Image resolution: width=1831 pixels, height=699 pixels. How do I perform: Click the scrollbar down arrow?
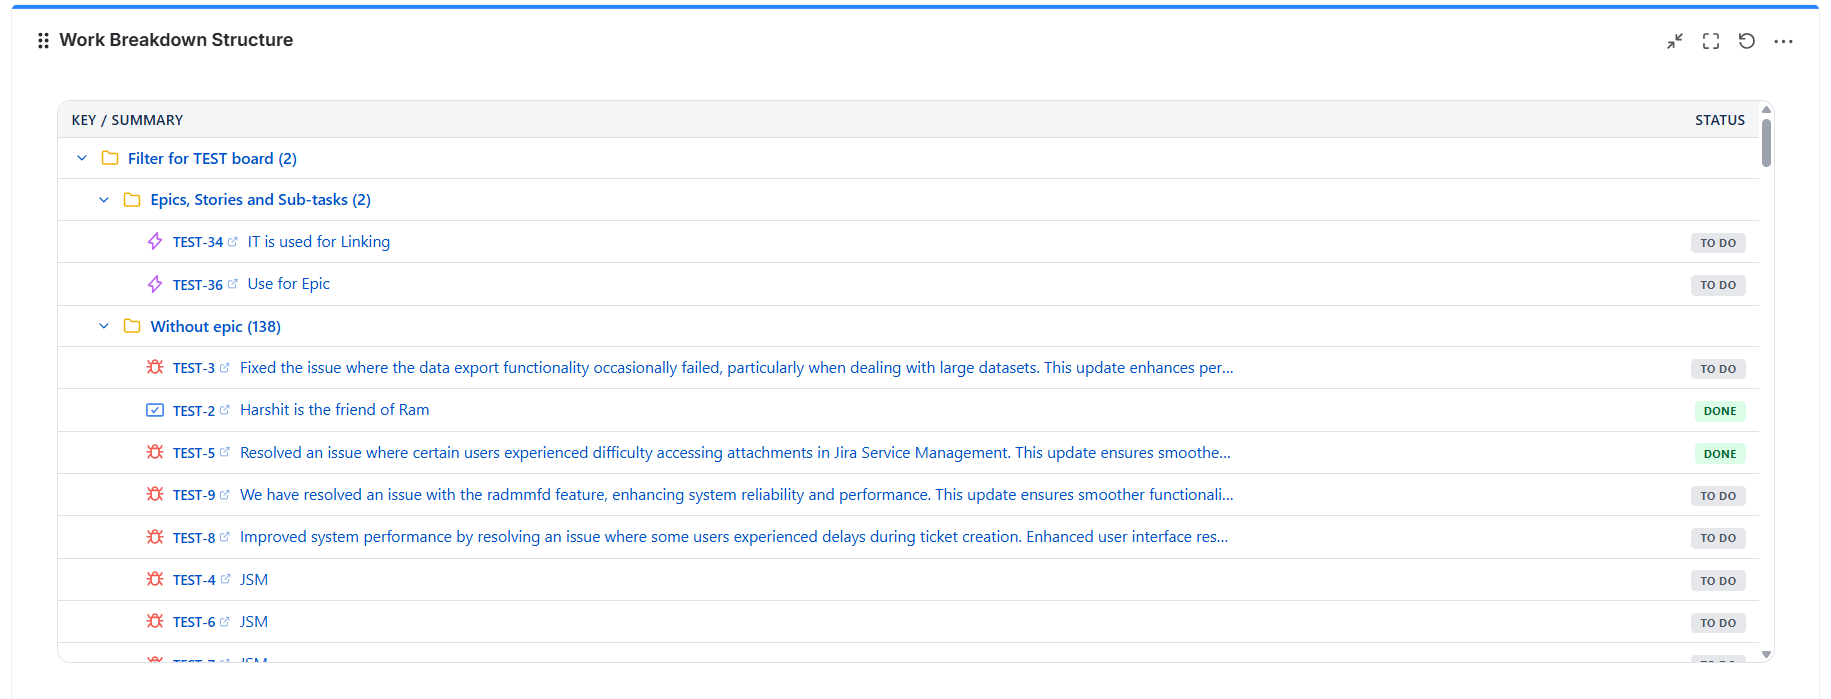coord(1766,654)
